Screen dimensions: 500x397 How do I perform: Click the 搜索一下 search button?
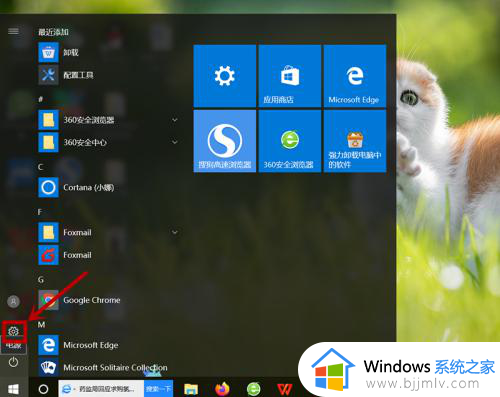tap(159, 389)
